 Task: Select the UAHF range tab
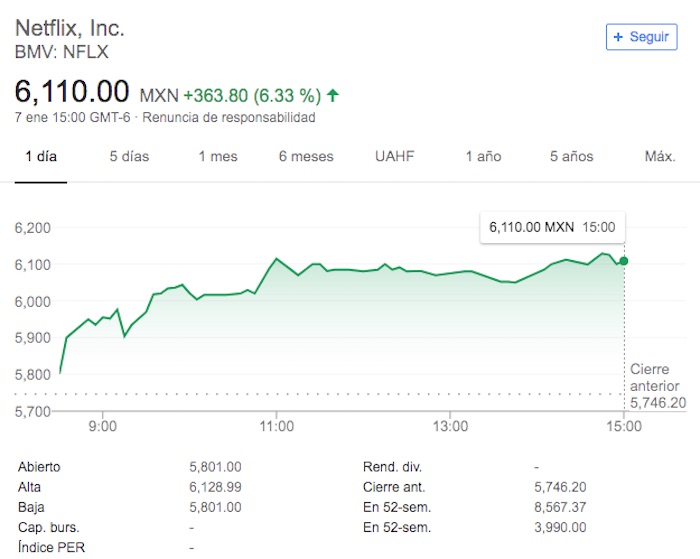coord(394,156)
